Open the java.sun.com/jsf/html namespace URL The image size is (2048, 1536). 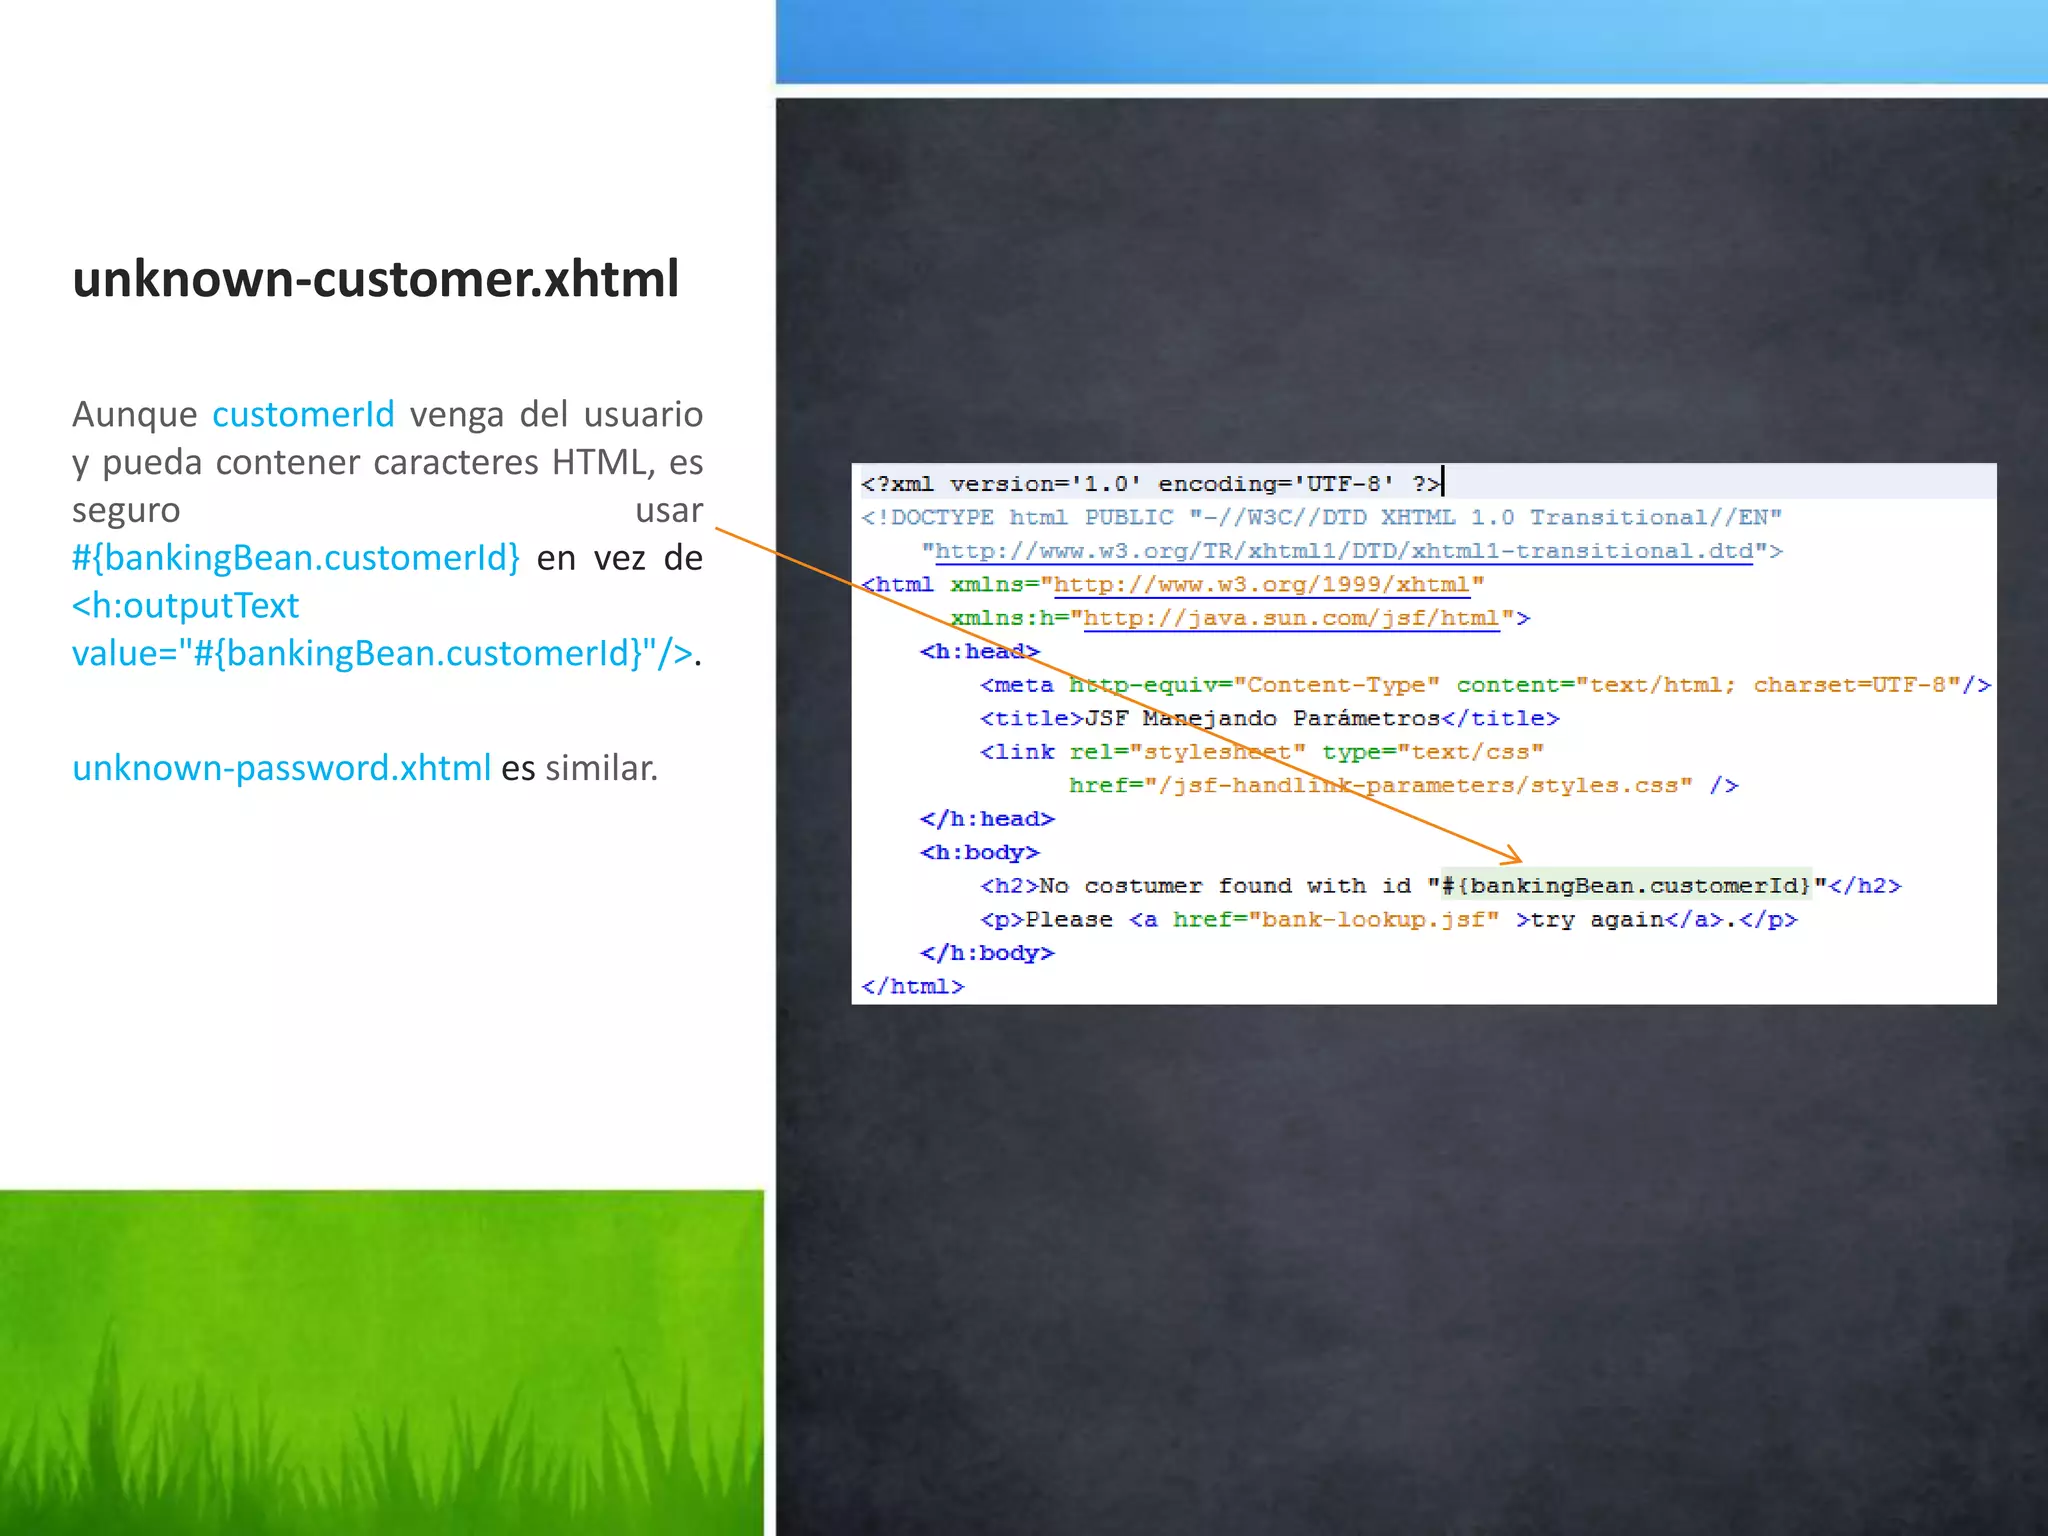(1292, 618)
